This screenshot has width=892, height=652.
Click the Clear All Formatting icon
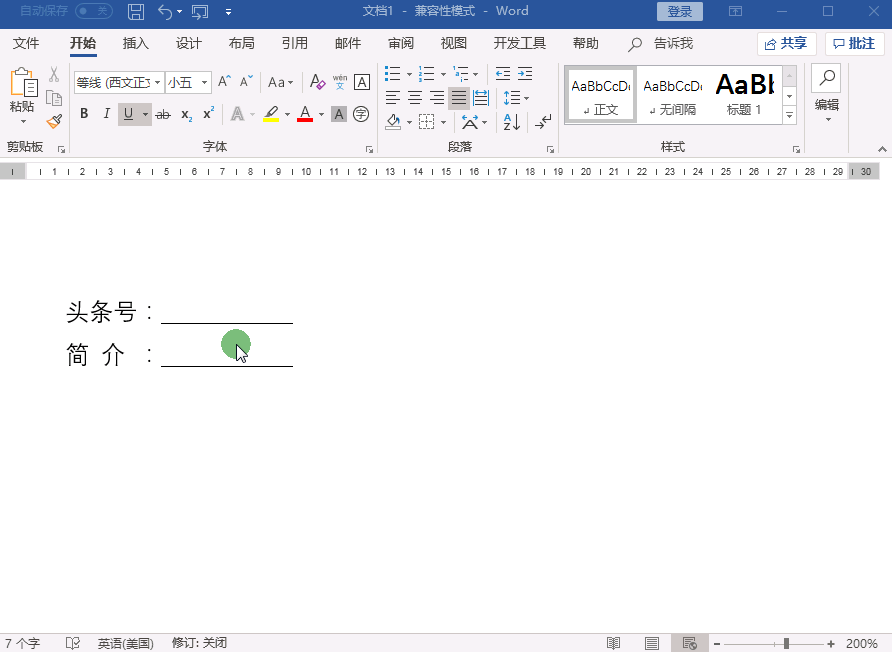[x=317, y=82]
